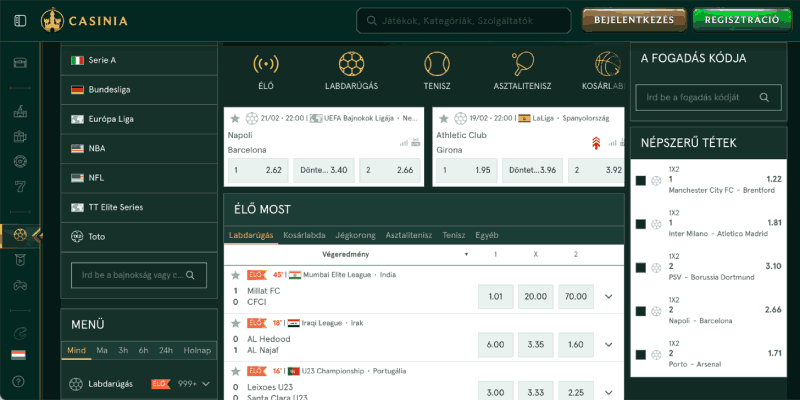Favorite the Napoli vs Barcelona match star
This screenshot has height=400, width=800.
pyautogui.click(x=235, y=119)
